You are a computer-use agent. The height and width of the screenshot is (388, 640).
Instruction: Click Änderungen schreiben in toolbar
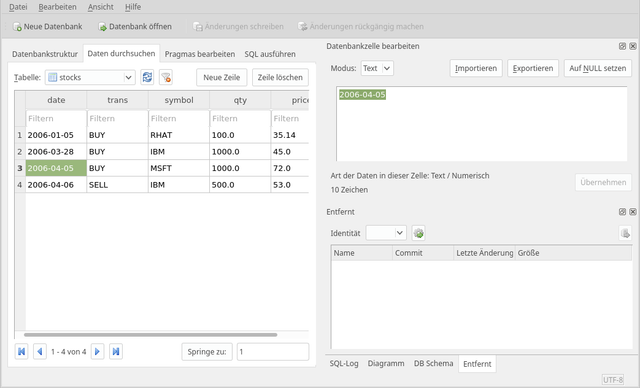coord(238,27)
